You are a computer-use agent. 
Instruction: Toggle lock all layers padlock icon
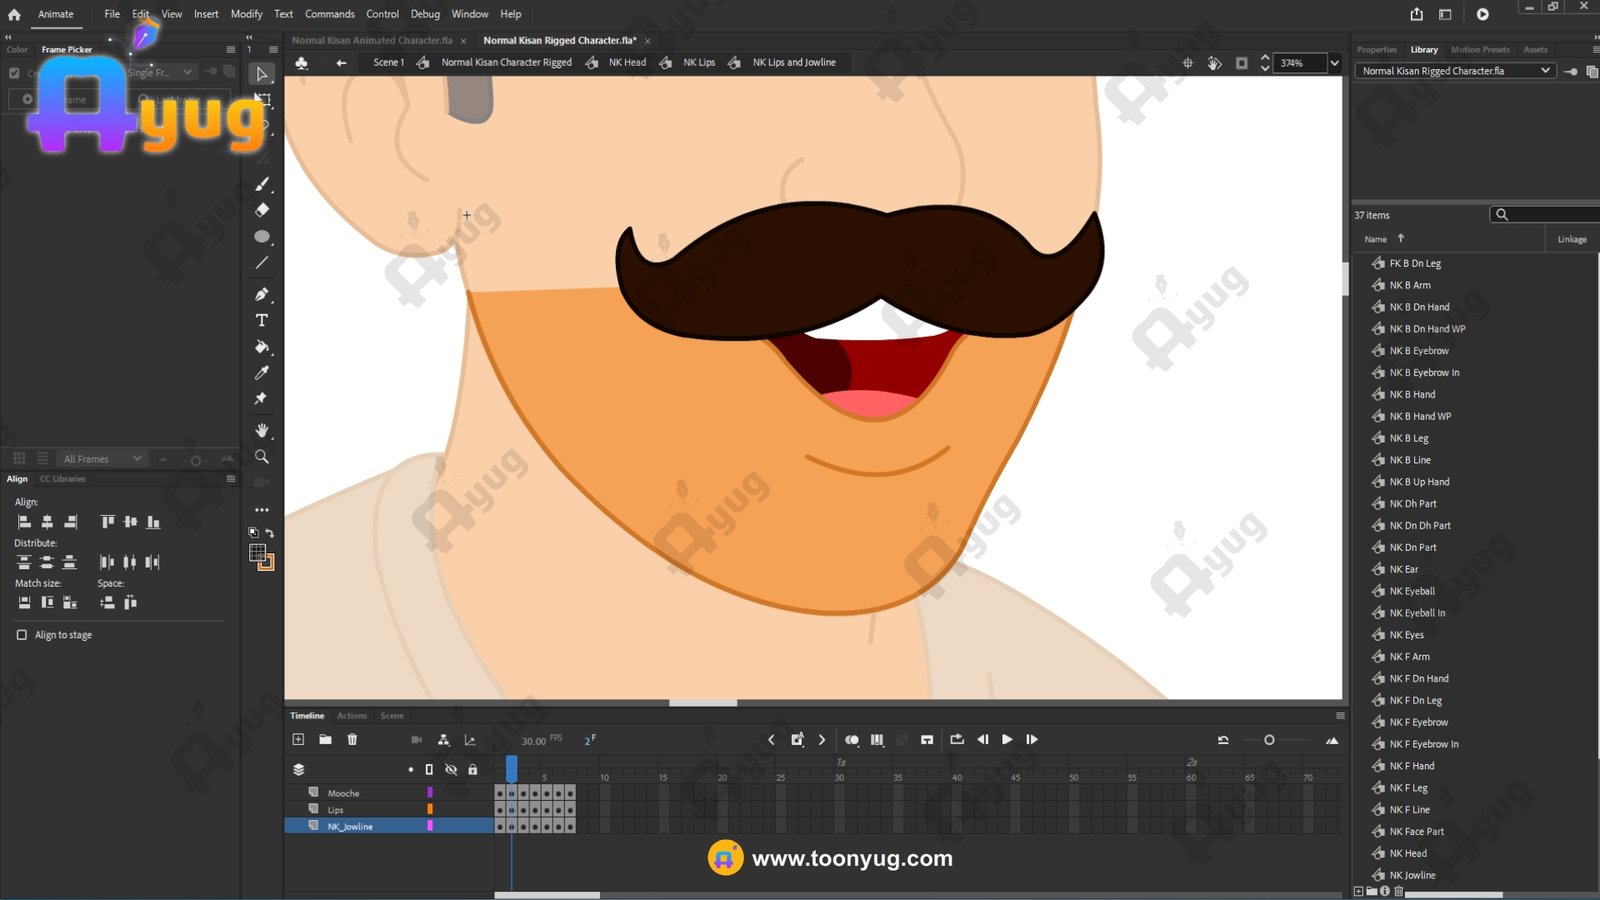pyautogui.click(x=473, y=770)
